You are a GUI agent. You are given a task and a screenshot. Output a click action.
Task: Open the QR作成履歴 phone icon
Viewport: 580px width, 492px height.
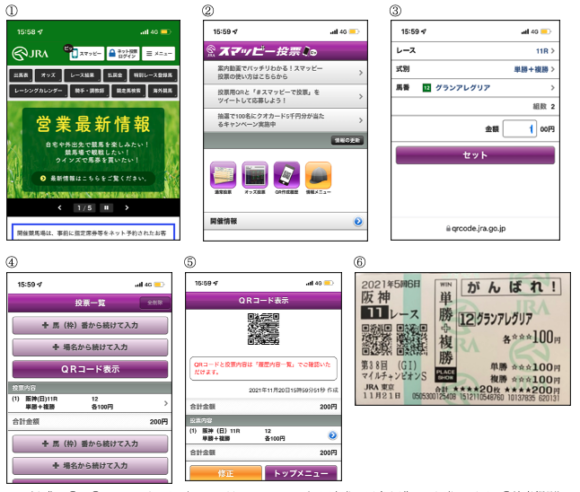point(287,175)
